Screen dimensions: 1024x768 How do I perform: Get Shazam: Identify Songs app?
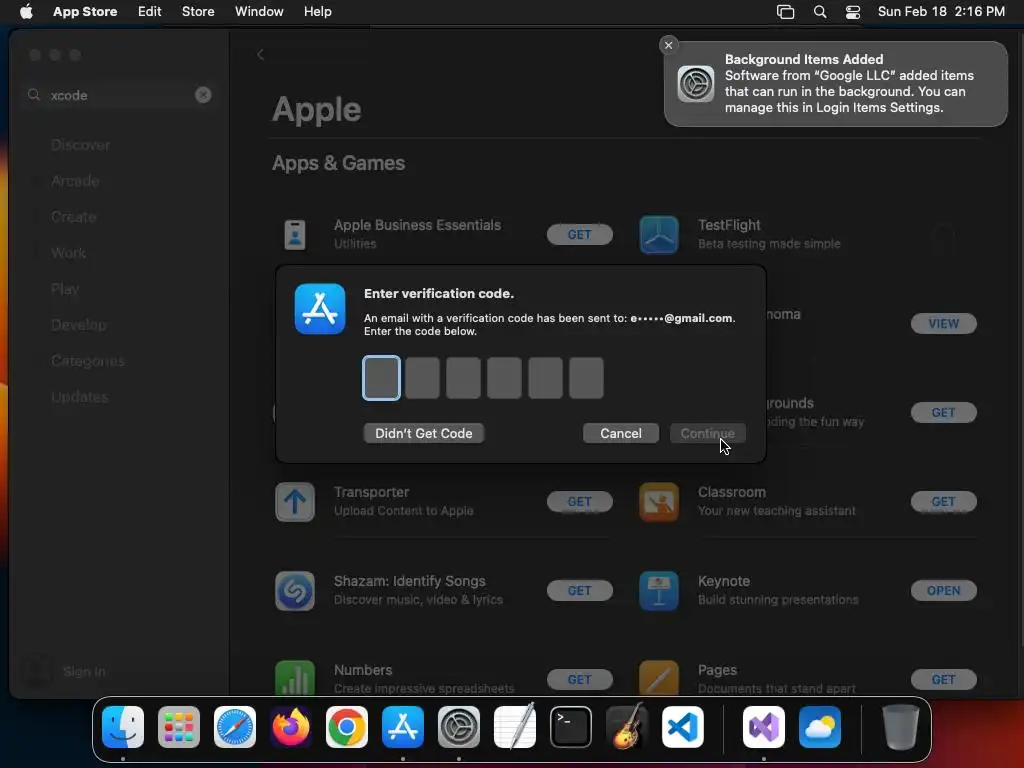point(579,590)
